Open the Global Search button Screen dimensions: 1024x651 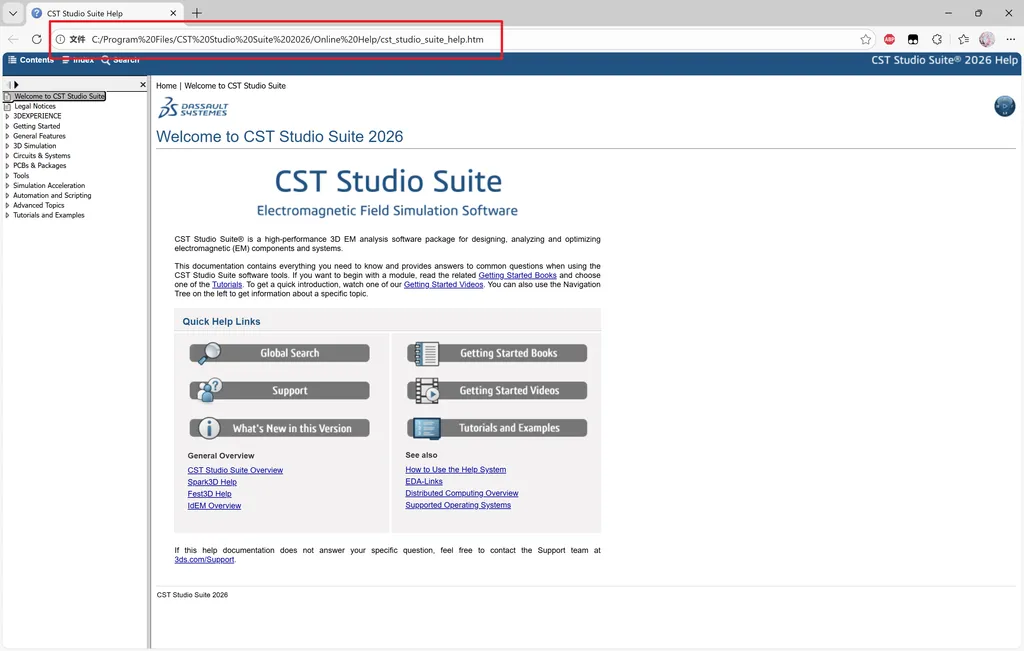[280, 353]
